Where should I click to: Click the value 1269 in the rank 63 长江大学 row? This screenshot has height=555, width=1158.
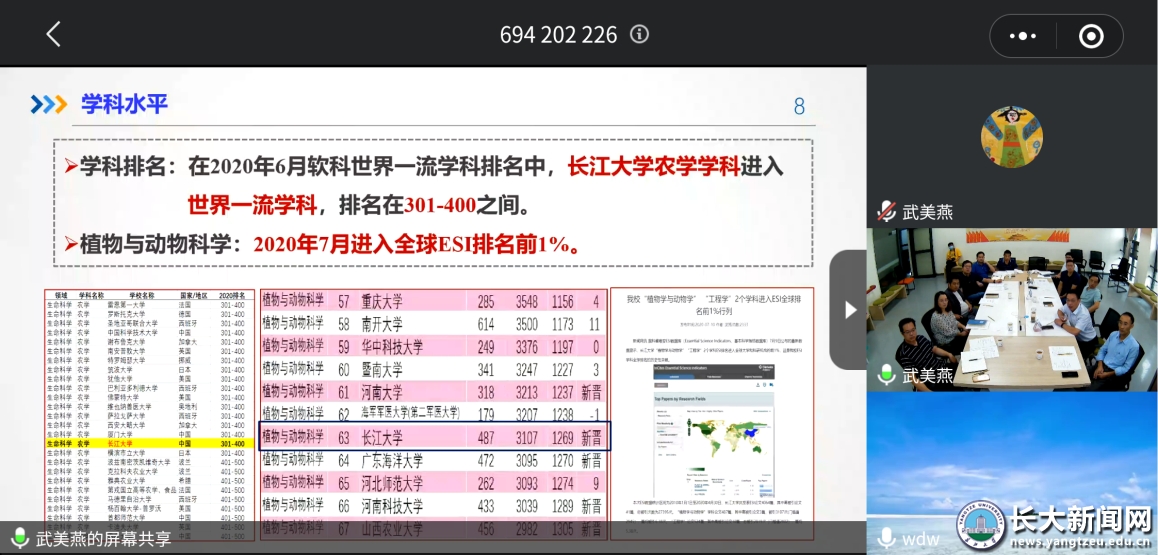coord(562,438)
